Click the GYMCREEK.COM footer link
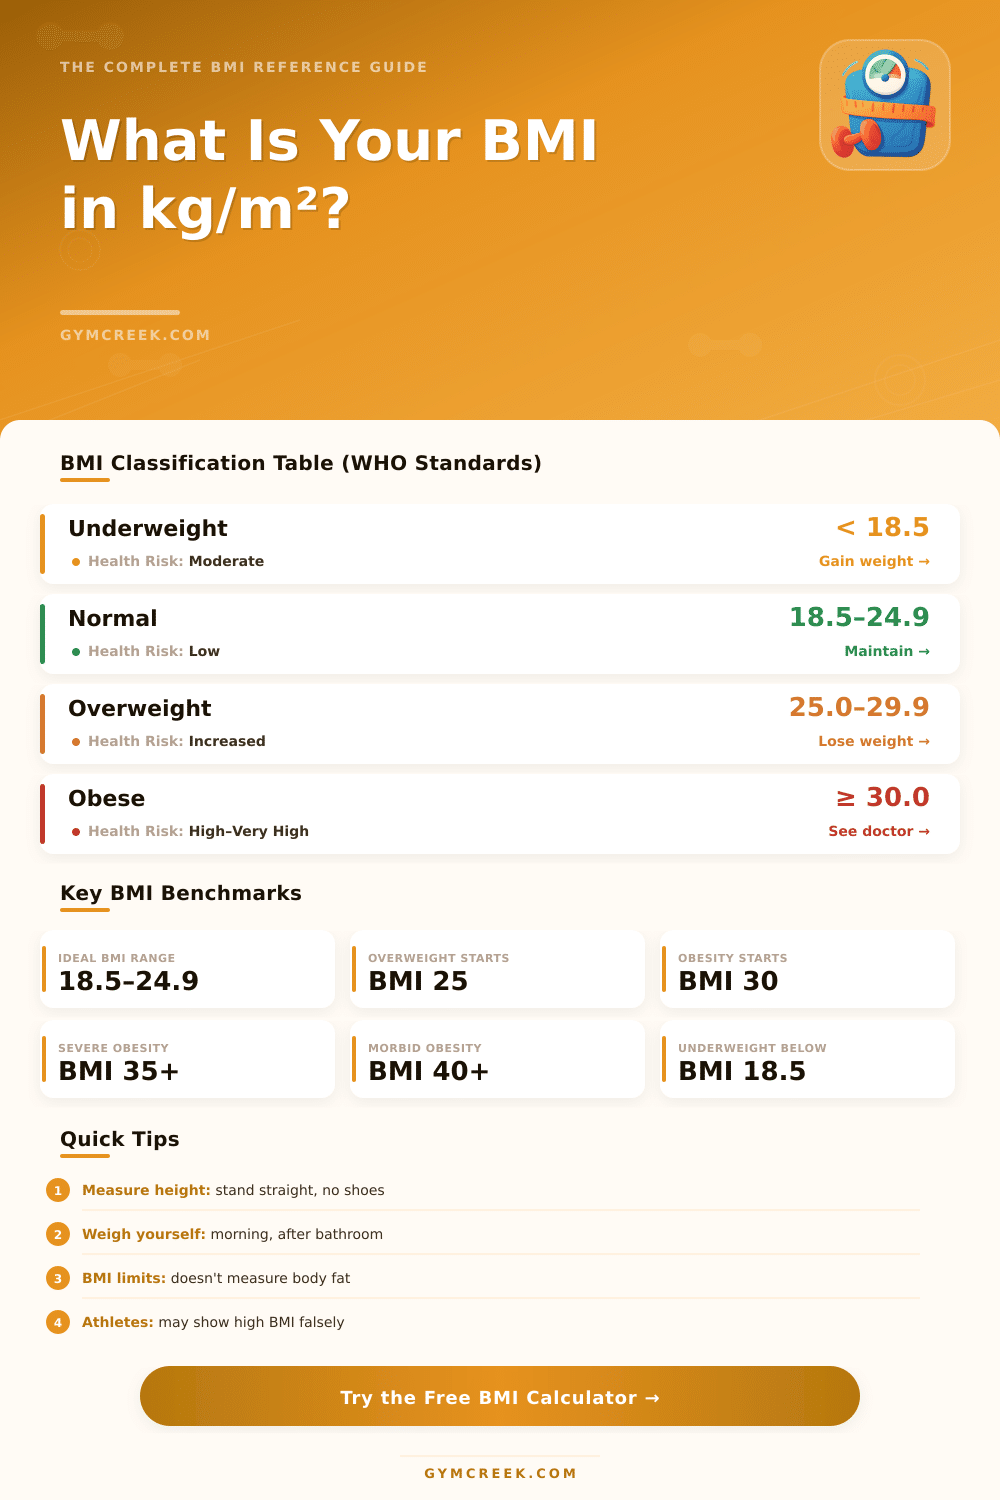 (500, 1472)
